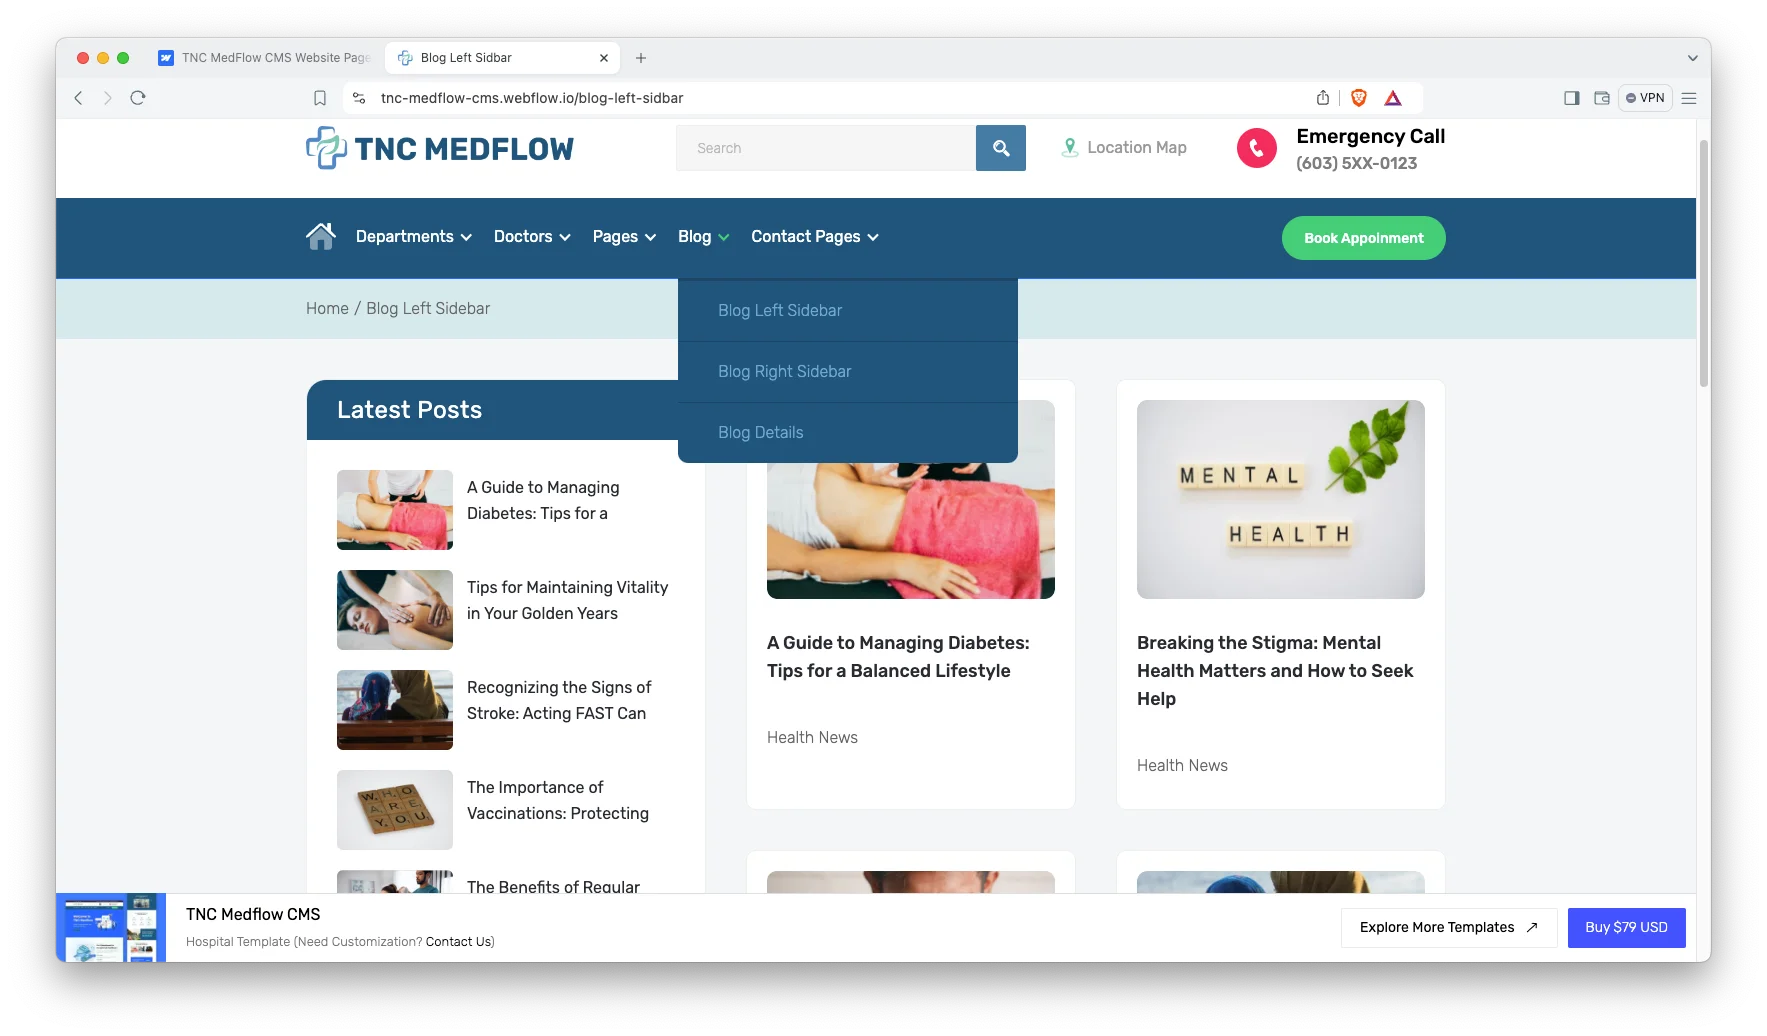
Task: Click the Book Appointment button
Action: (1363, 238)
